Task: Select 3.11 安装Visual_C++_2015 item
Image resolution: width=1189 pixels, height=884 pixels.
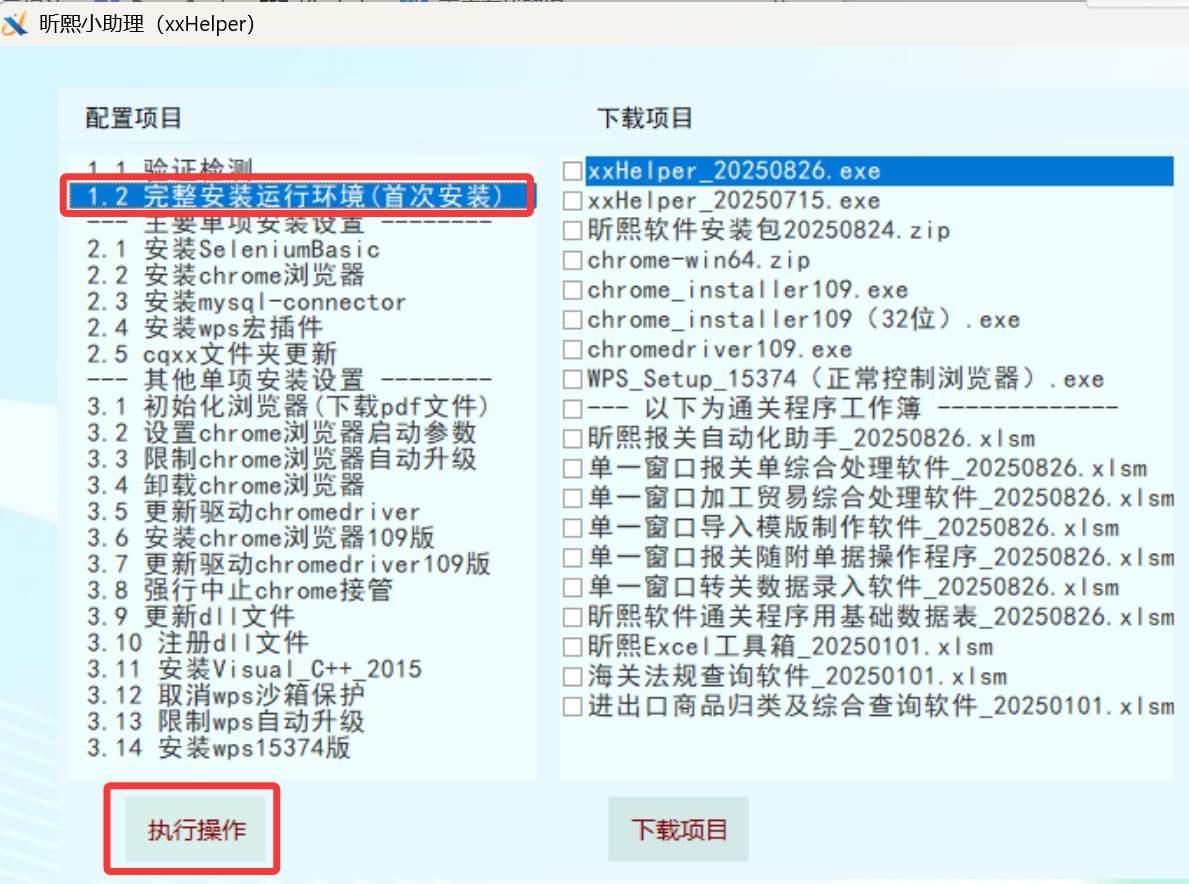Action: 254,669
